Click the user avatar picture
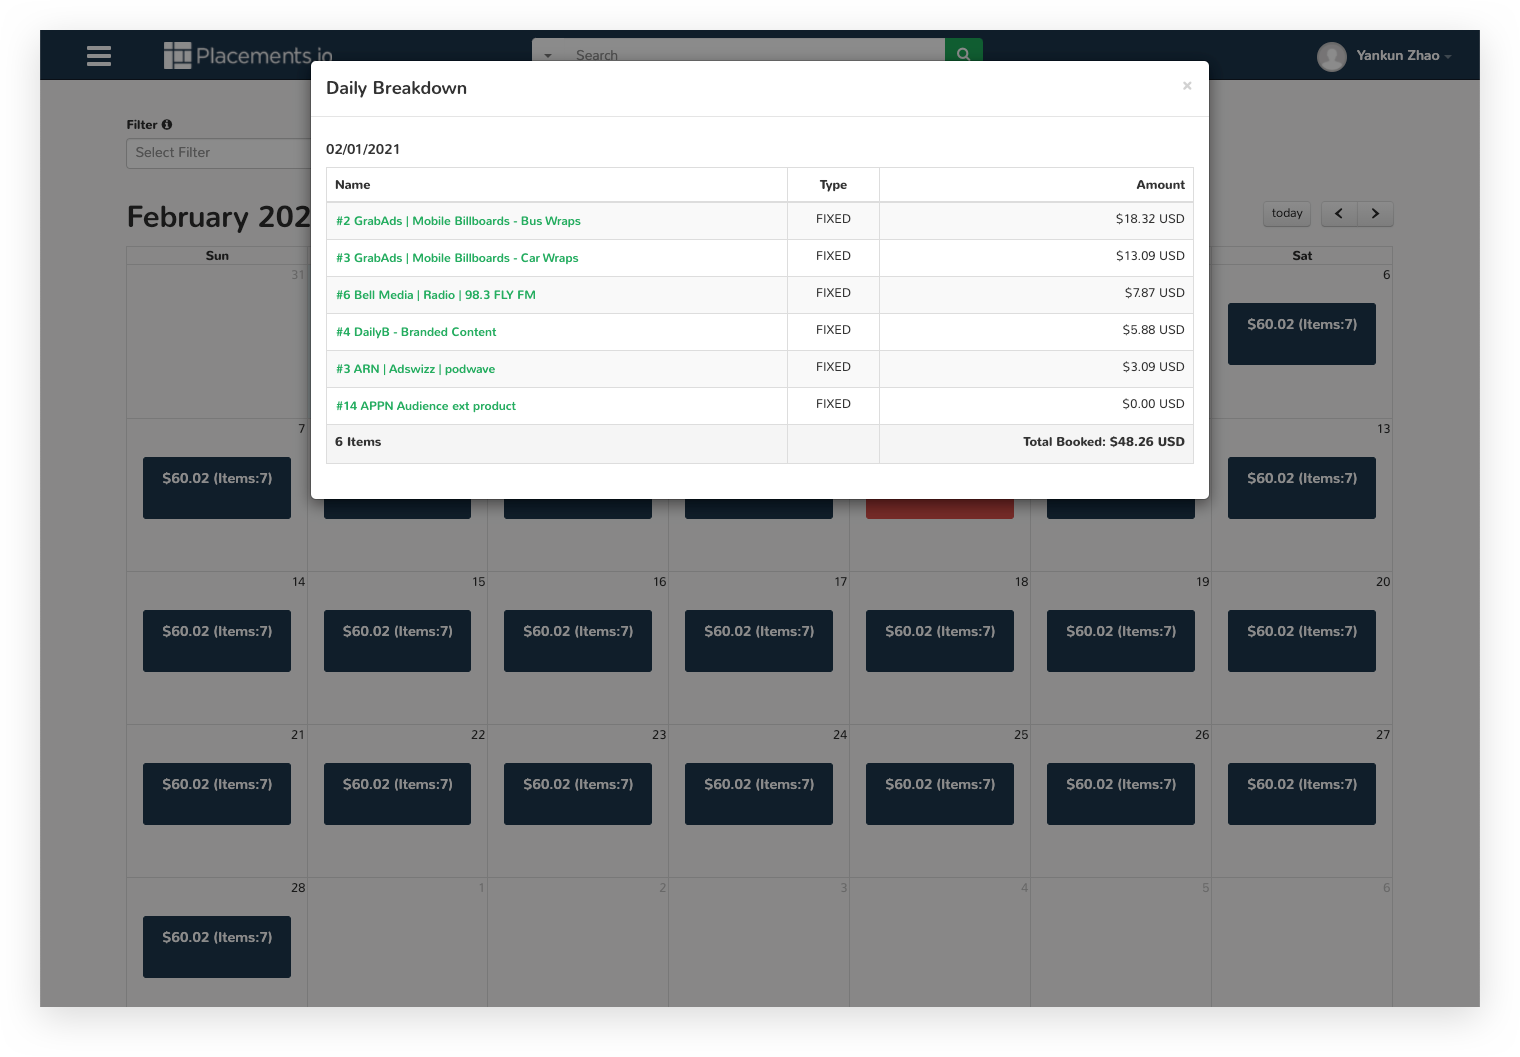 (x=1331, y=56)
